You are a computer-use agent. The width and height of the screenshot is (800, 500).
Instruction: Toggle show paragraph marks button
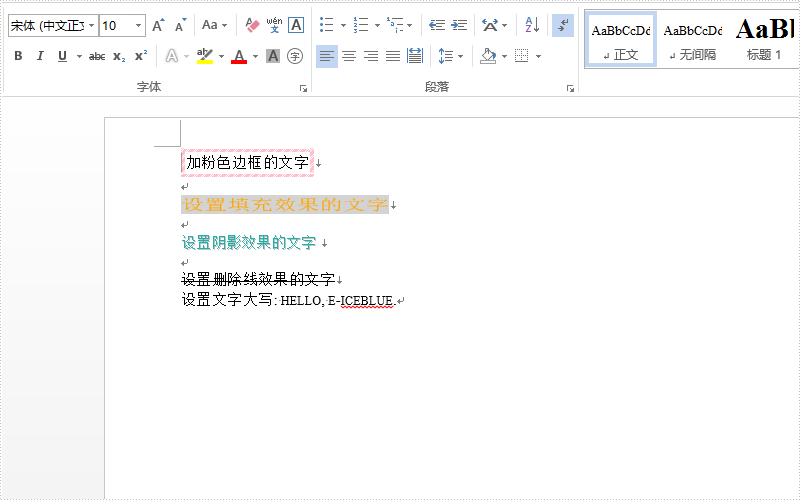click(563, 25)
